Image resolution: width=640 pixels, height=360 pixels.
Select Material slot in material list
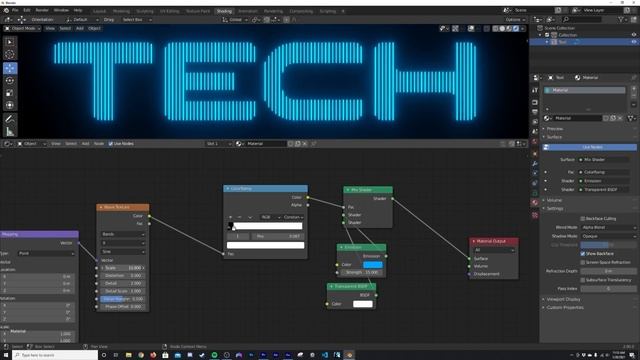(x=585, y=90)
